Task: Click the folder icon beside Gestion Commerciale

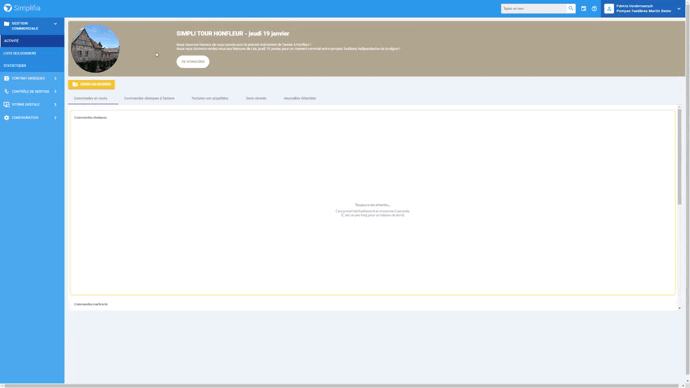Action: pos(6,24)
